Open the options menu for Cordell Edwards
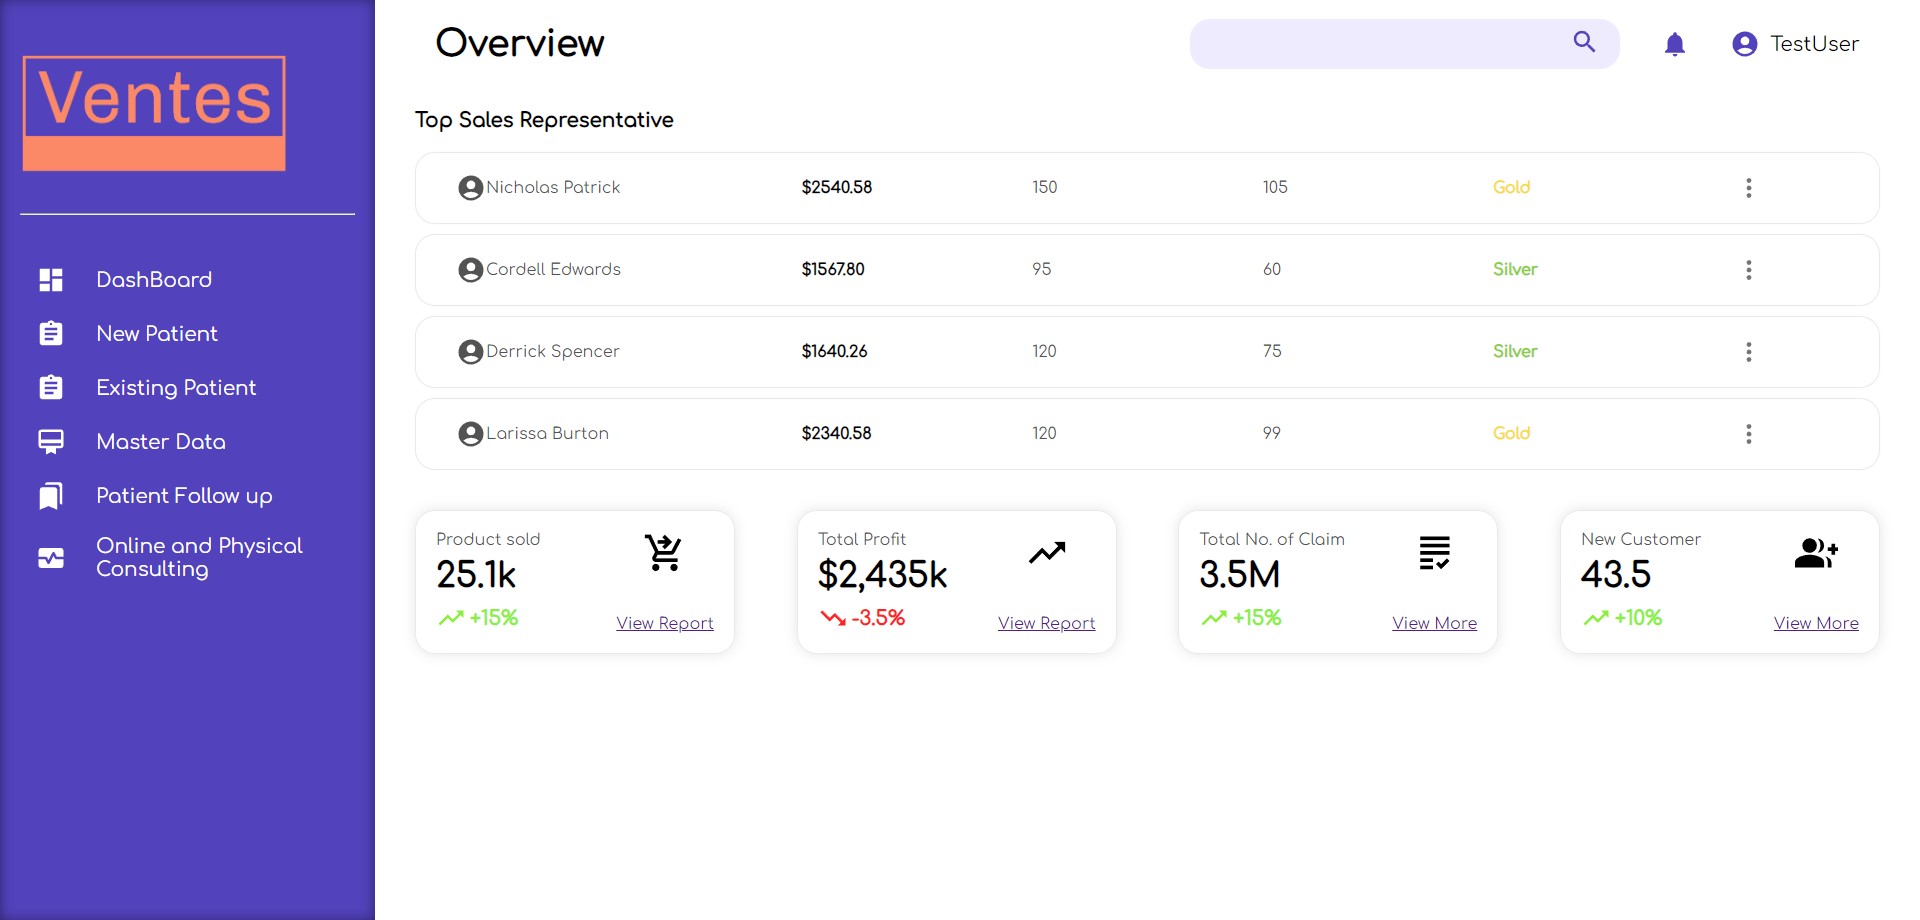The image size is (1920, 920). tap(1749, 269)
